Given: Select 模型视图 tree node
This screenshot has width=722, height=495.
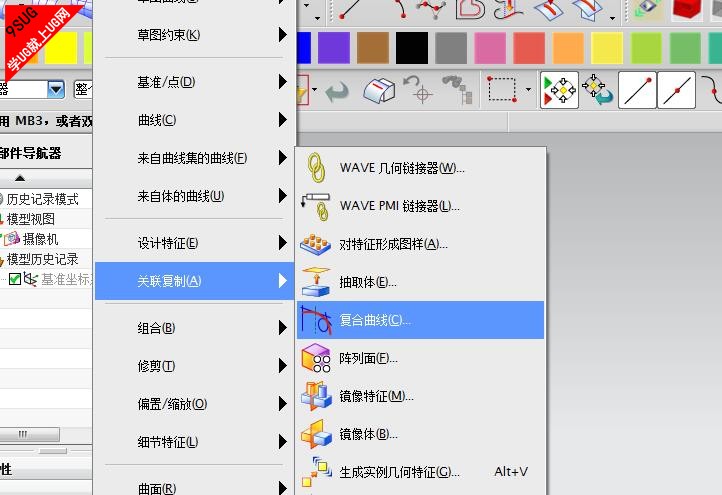Looking at the screenshot, I should (30, 219).
